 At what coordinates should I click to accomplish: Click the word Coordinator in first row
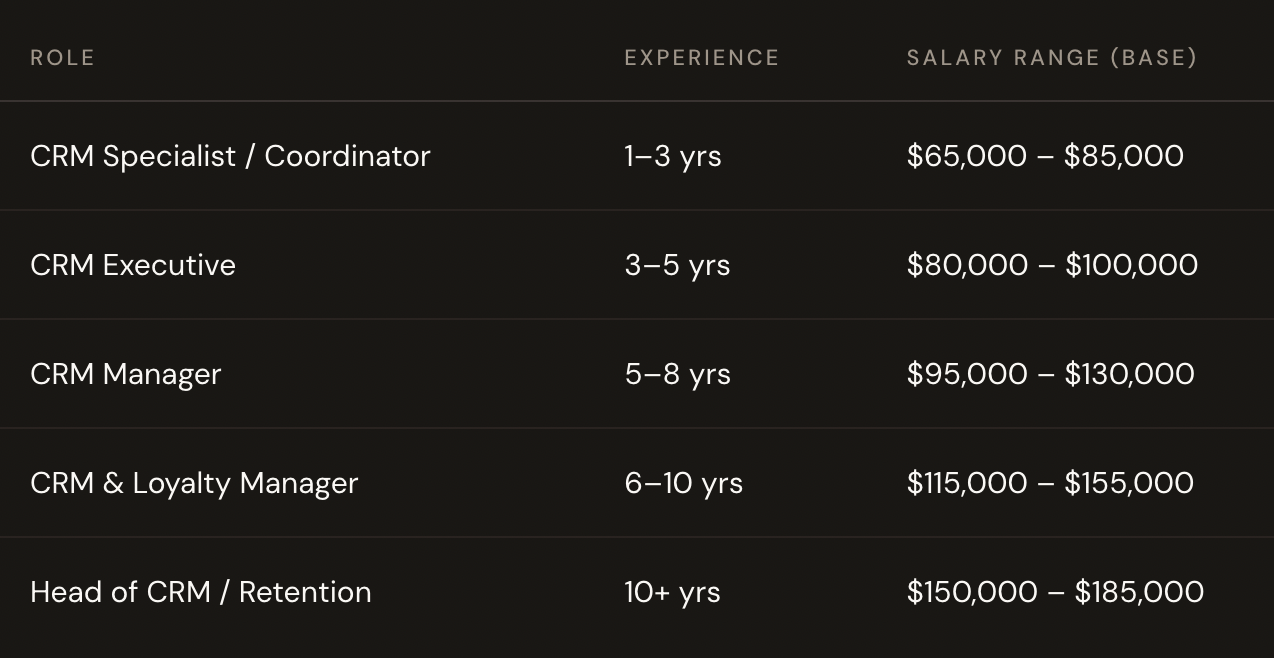click(x=347, y=156)
